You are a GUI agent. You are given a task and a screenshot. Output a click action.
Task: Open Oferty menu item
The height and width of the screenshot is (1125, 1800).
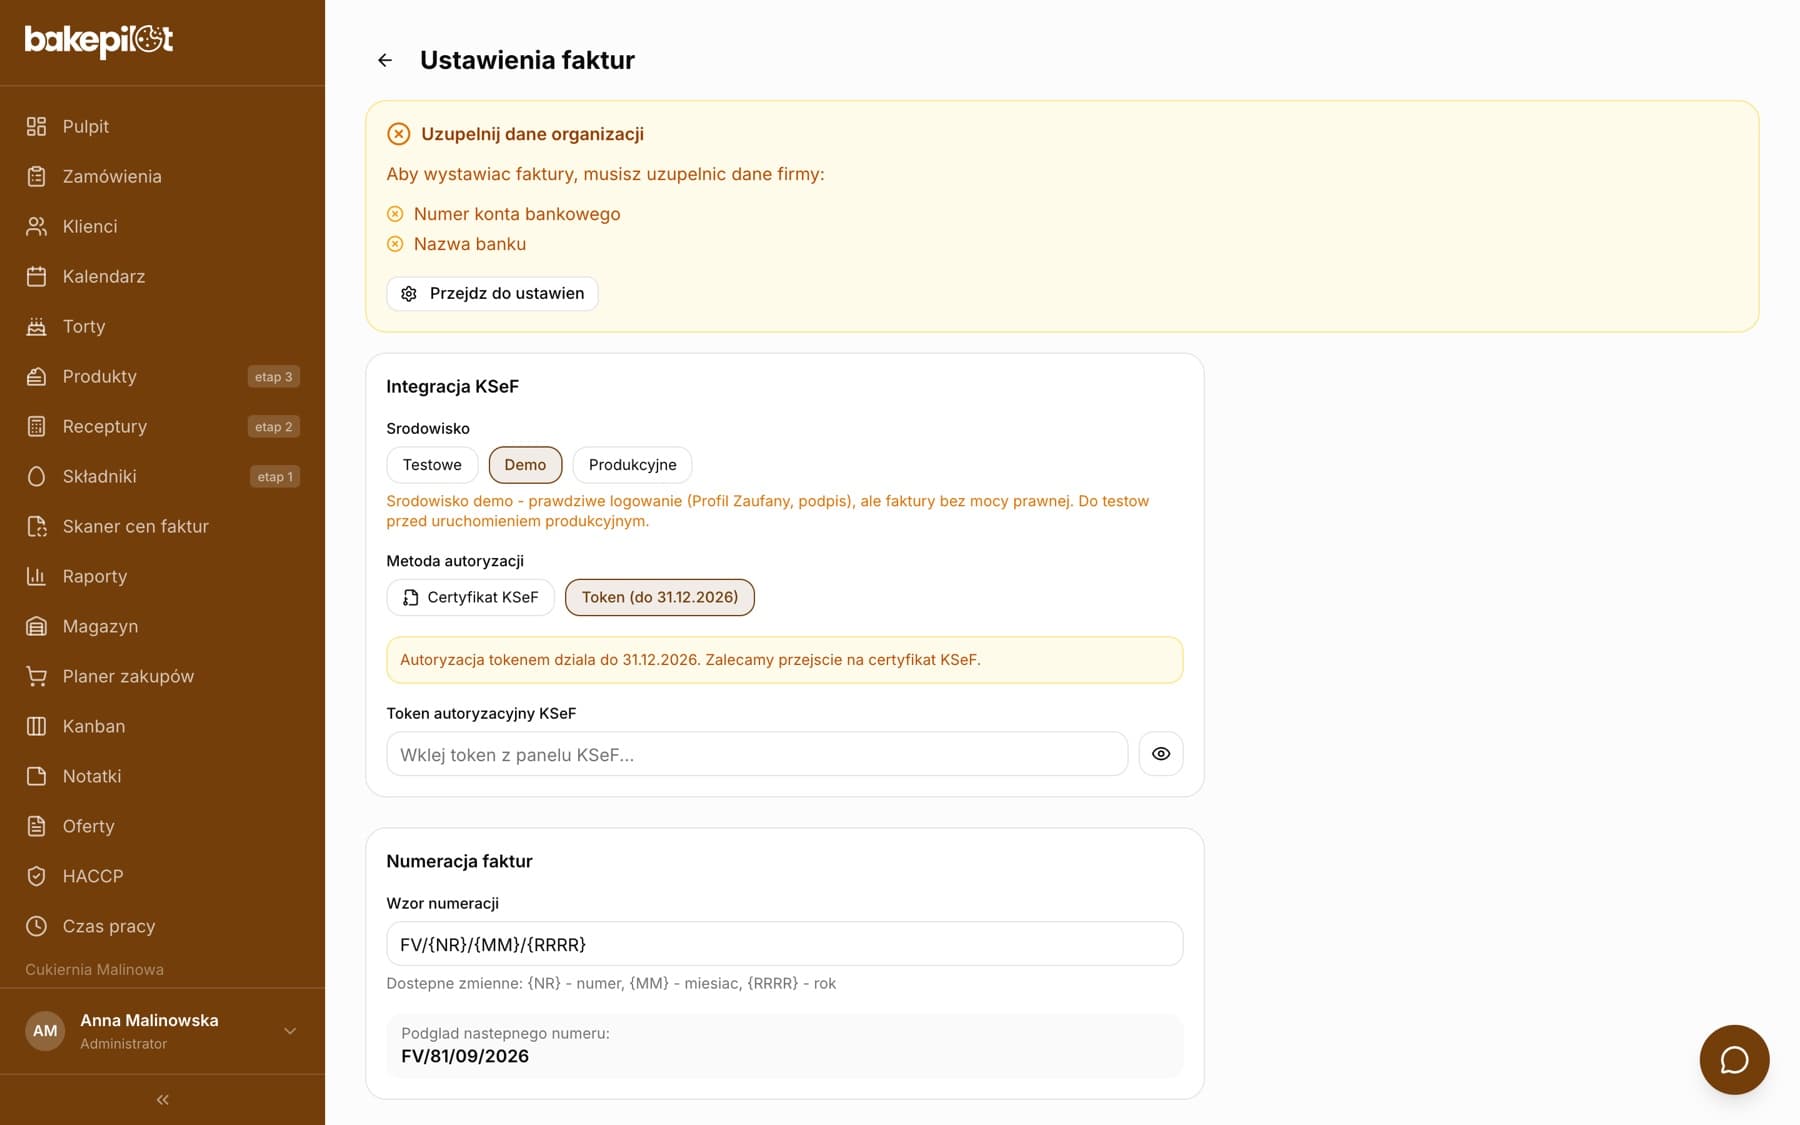pos(162,826)
